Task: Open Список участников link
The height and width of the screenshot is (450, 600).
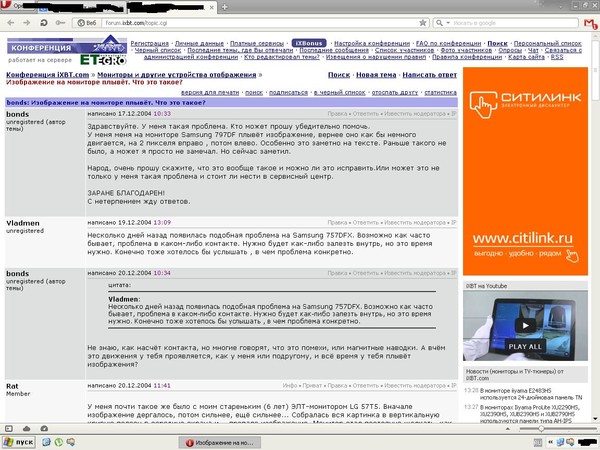Action: (404, 50)
